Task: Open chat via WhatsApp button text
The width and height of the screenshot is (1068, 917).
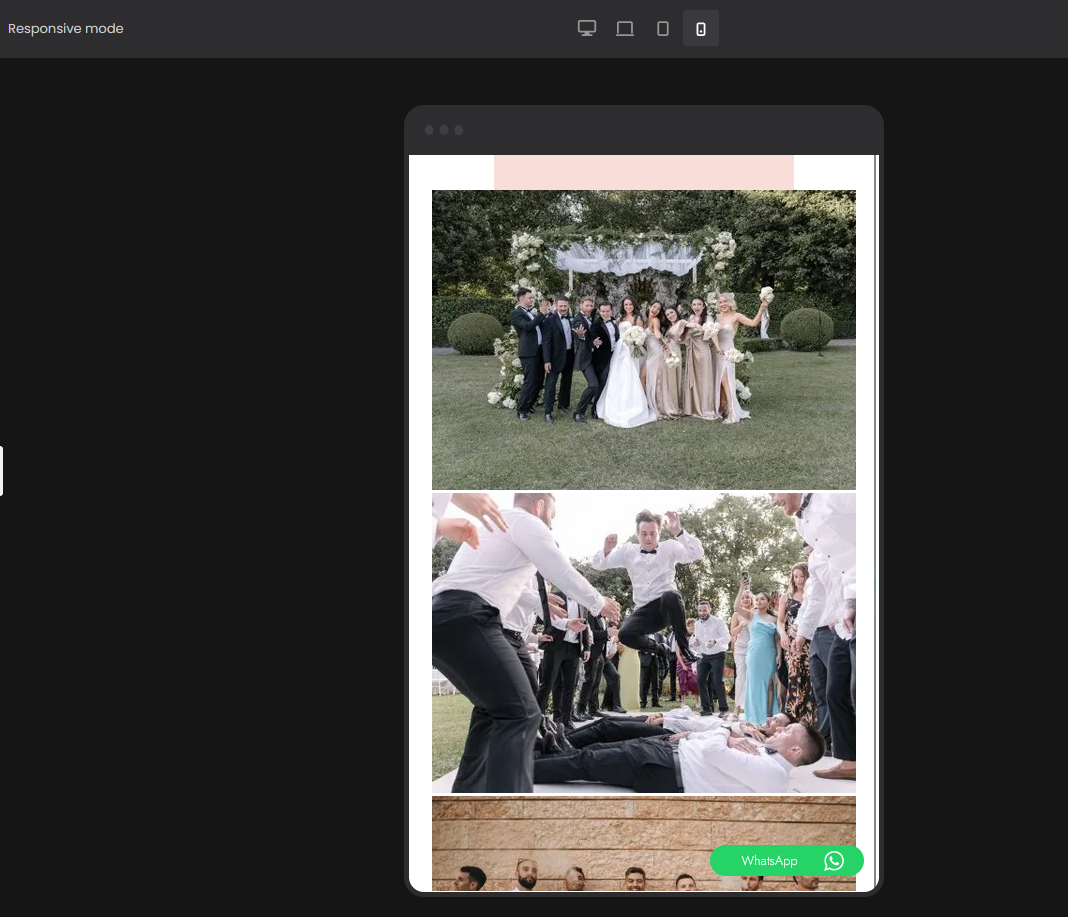Action: pyautogui.click(x=769, y=861)
